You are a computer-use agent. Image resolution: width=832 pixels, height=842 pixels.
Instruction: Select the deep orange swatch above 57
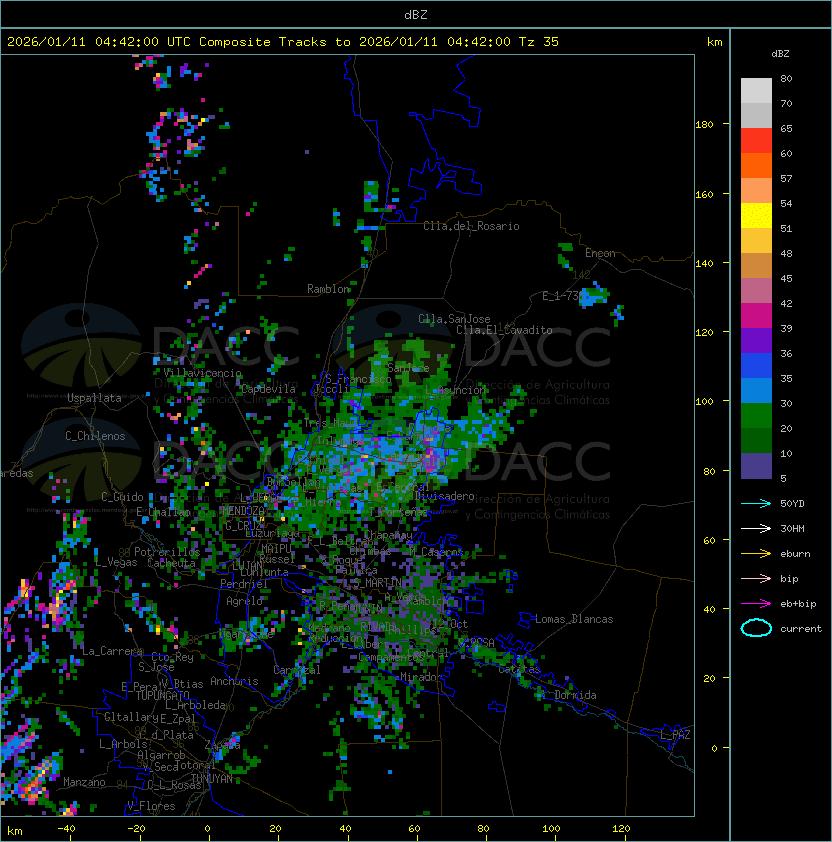pyautogui.click(x=756, y=165)
